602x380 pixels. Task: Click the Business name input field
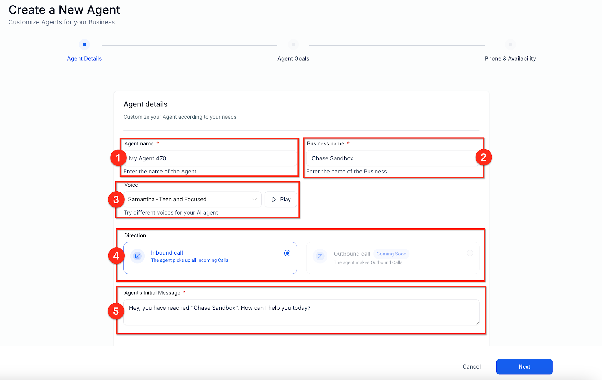click(392, 158)
